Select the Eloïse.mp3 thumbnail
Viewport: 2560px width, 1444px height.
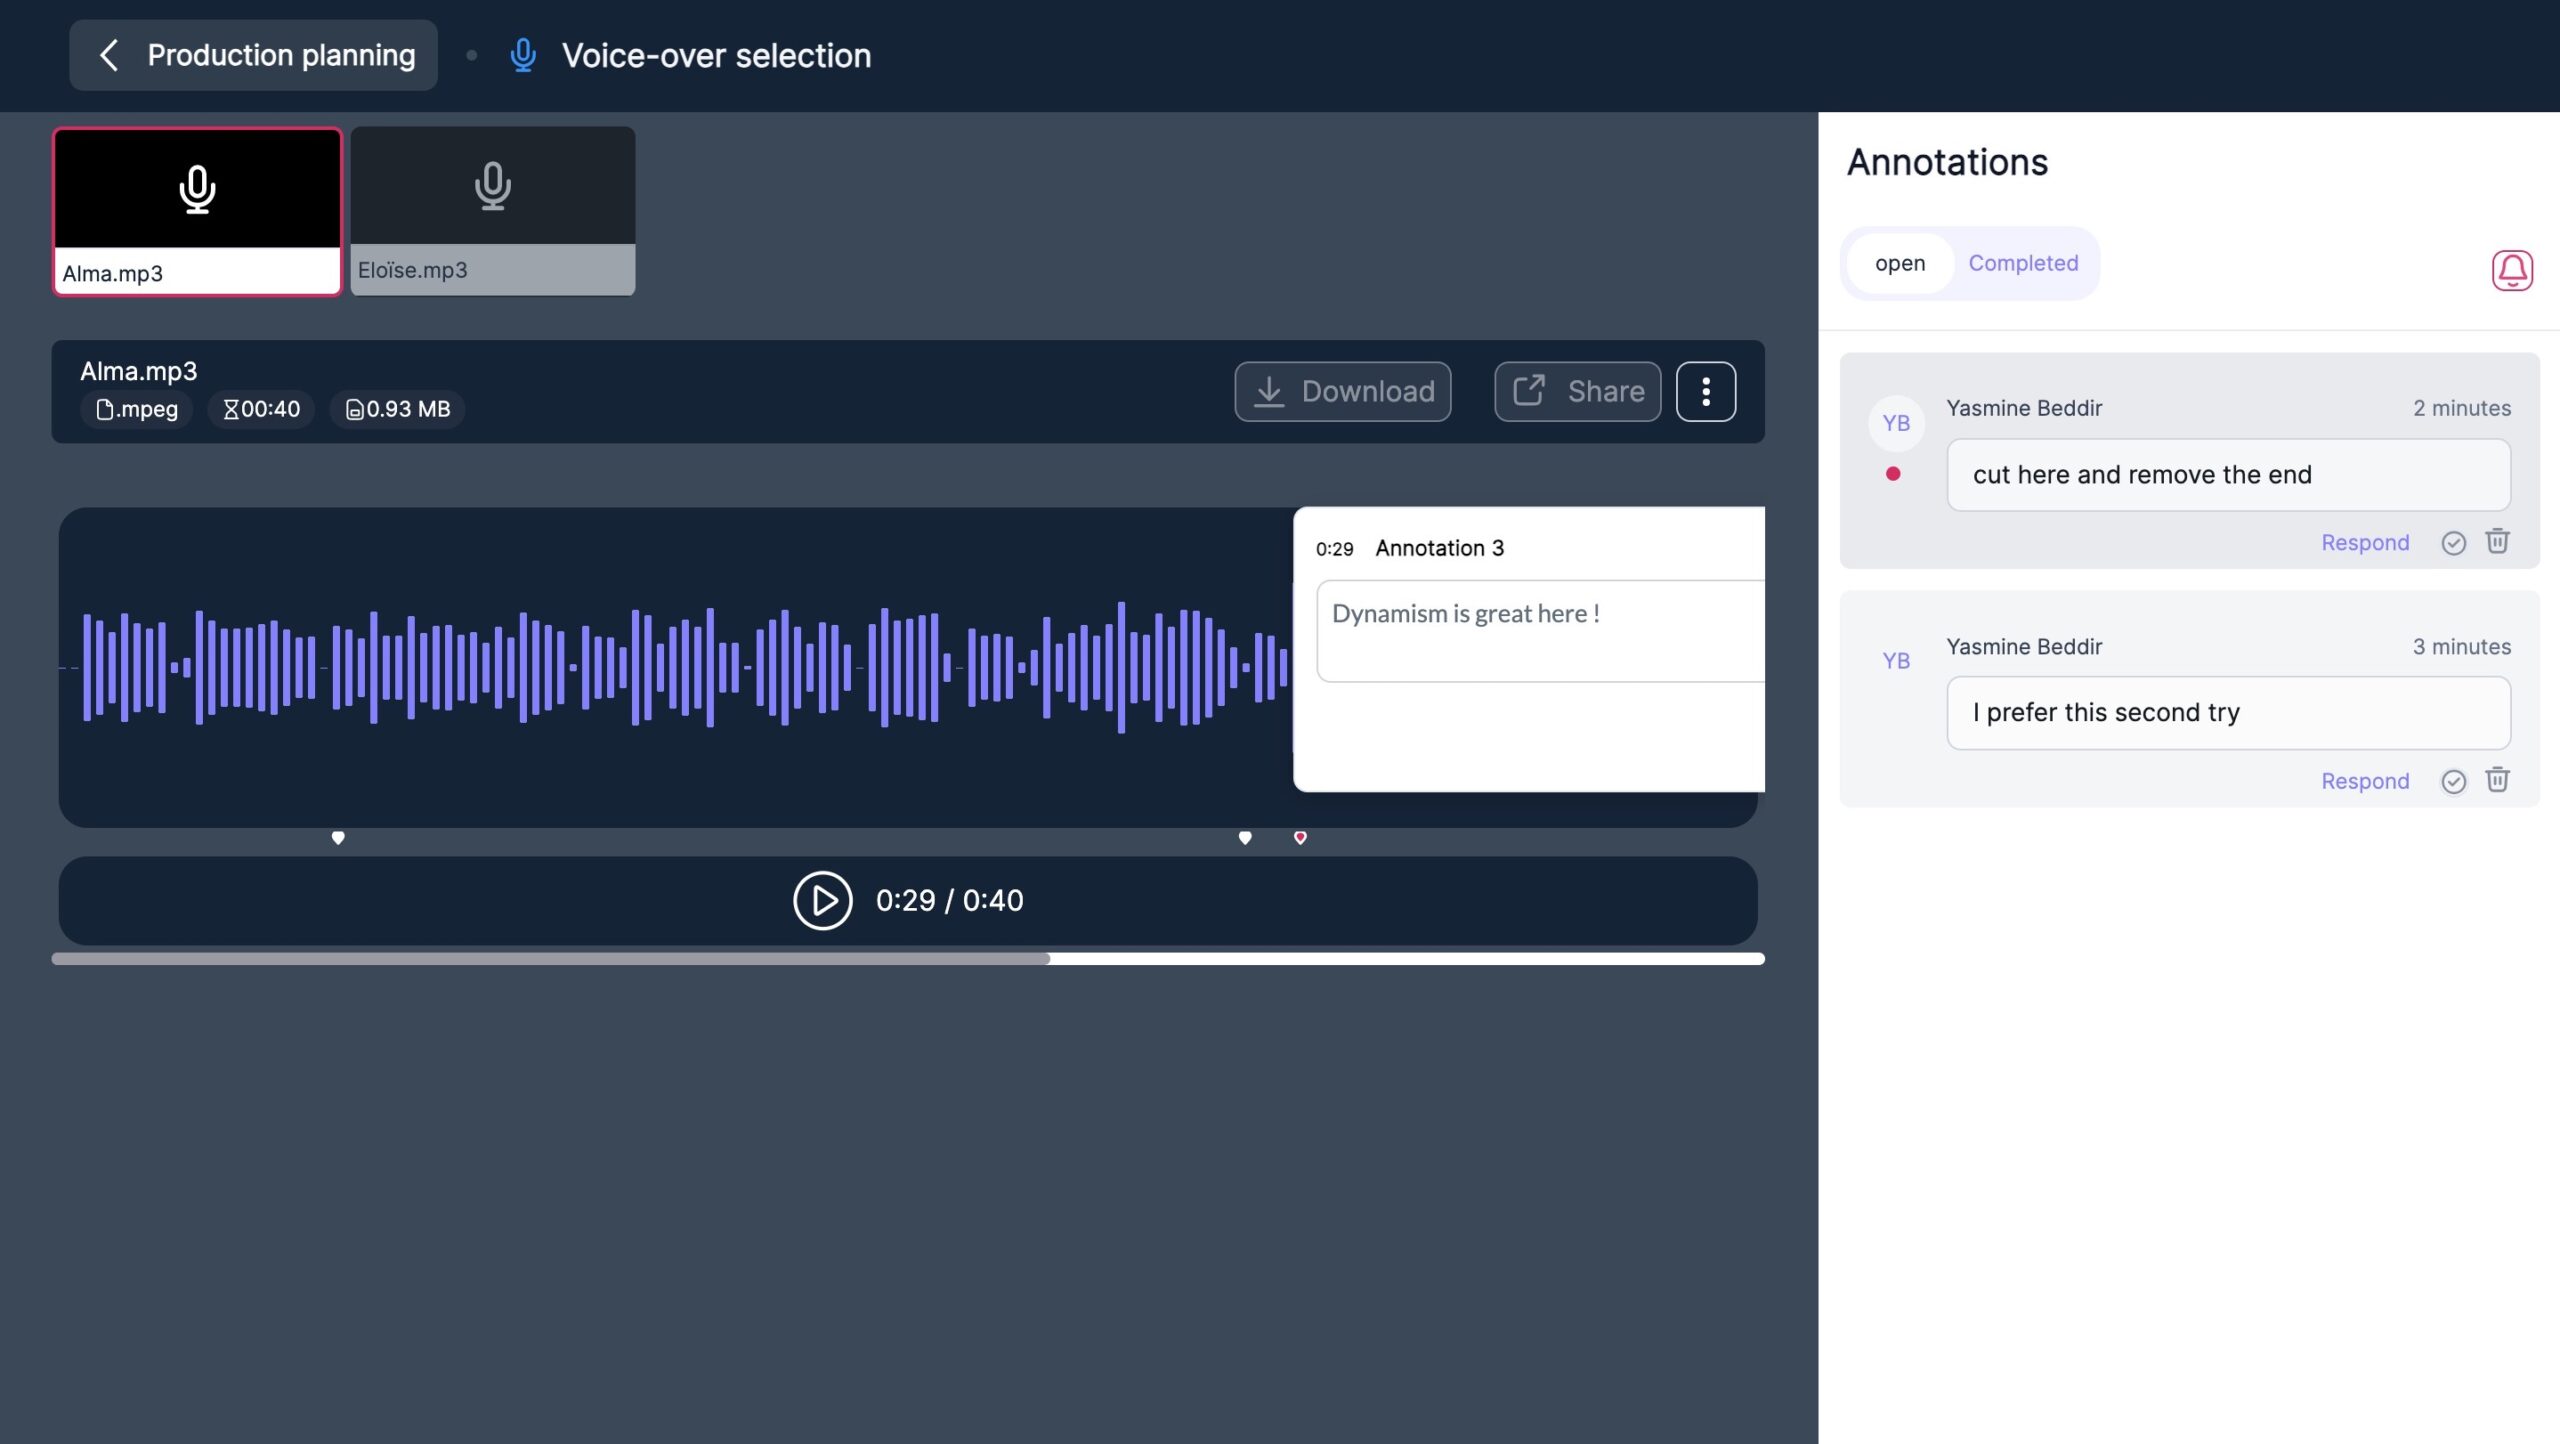pos(492,210)
